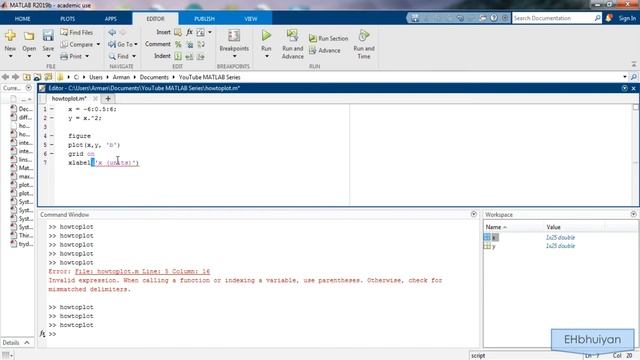Click the smart indent icon
This screenshot has width=640, height=360.
[178, 56]
